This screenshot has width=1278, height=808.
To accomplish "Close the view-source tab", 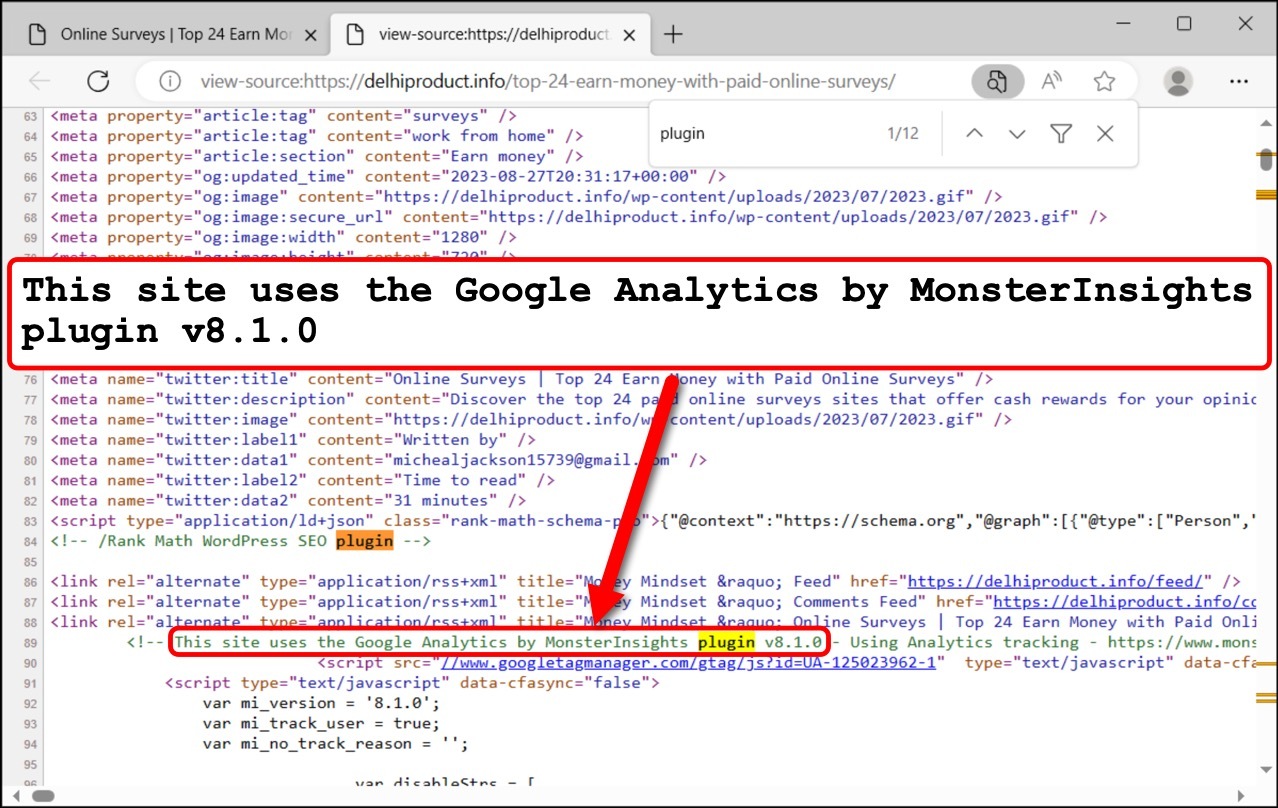I will [x=629, y=35].
